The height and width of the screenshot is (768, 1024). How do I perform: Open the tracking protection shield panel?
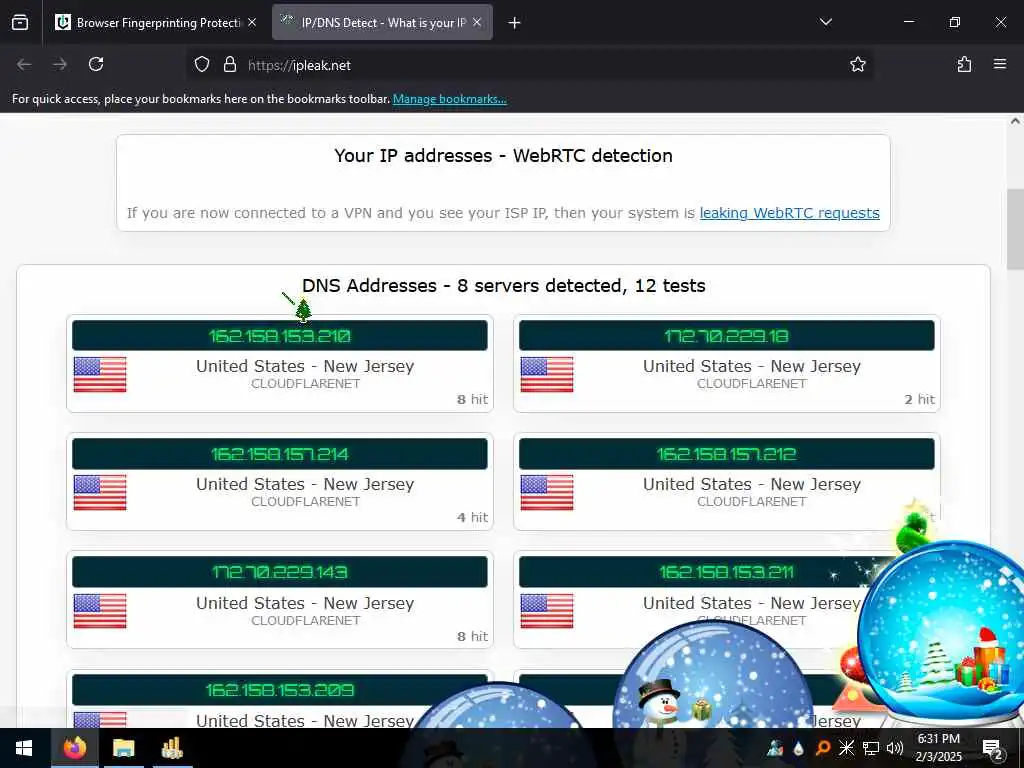[x=202, y=65]
